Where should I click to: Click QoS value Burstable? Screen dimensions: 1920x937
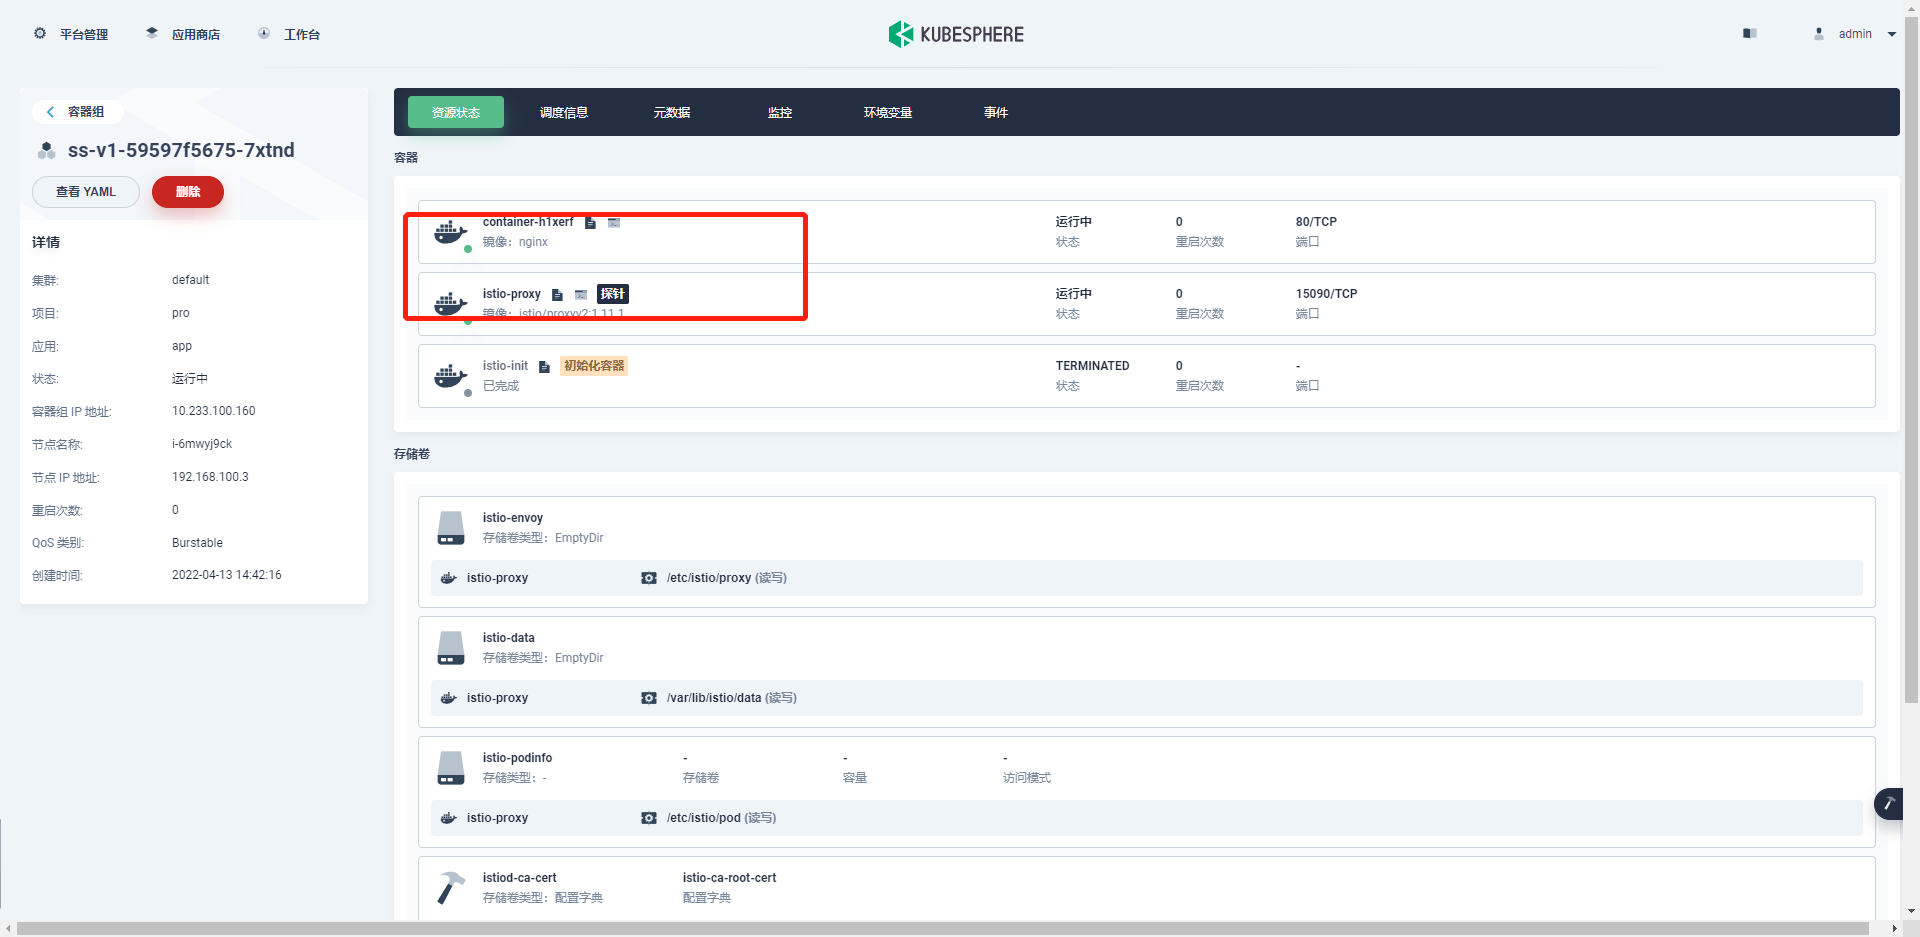point(197,543)
